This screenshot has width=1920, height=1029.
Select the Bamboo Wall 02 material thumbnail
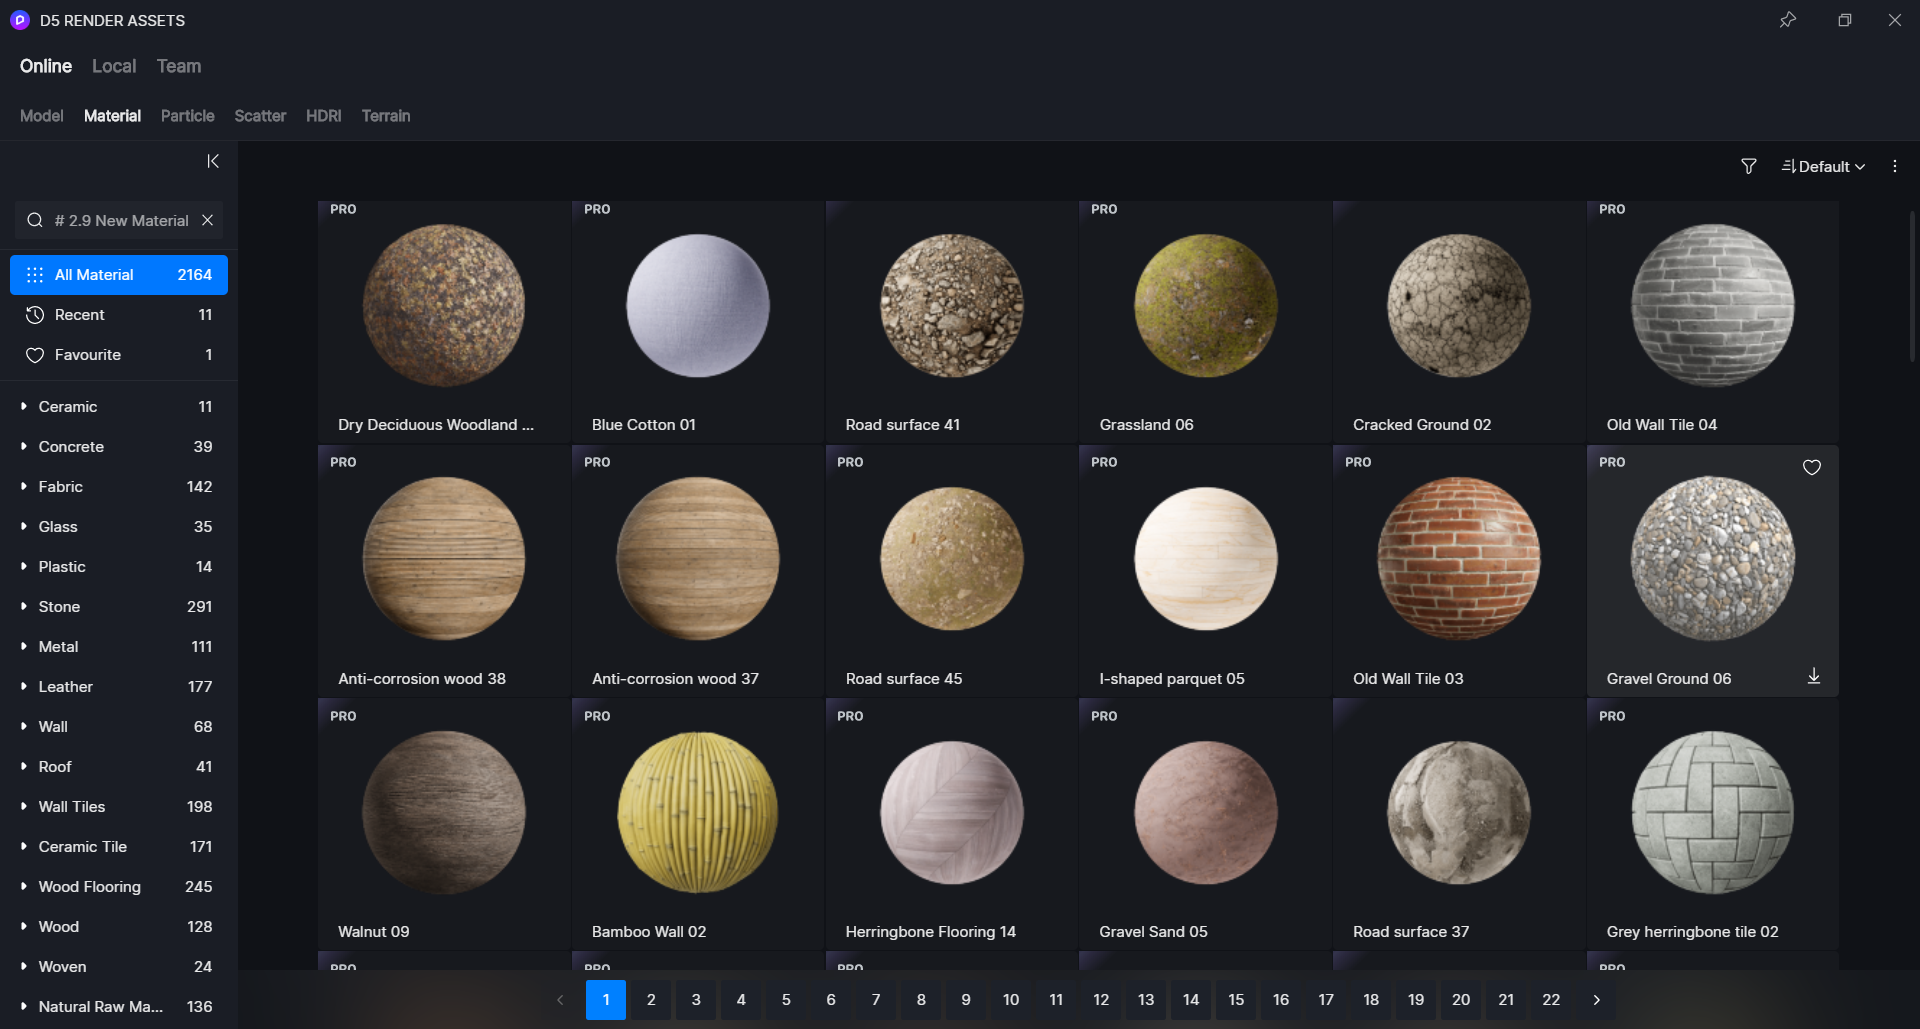[697, 812]
